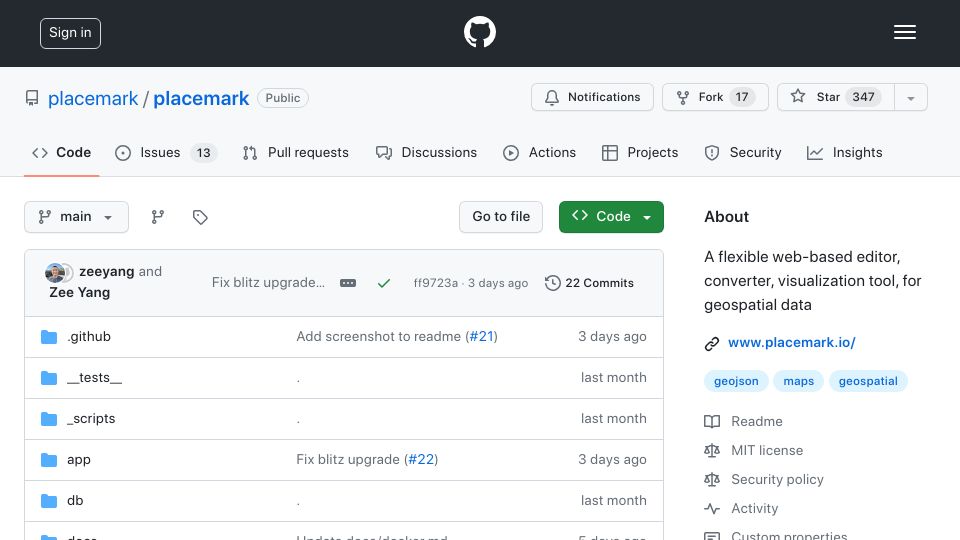
Task: Open the zeeyang author link
Action: (x=107, y=271)
